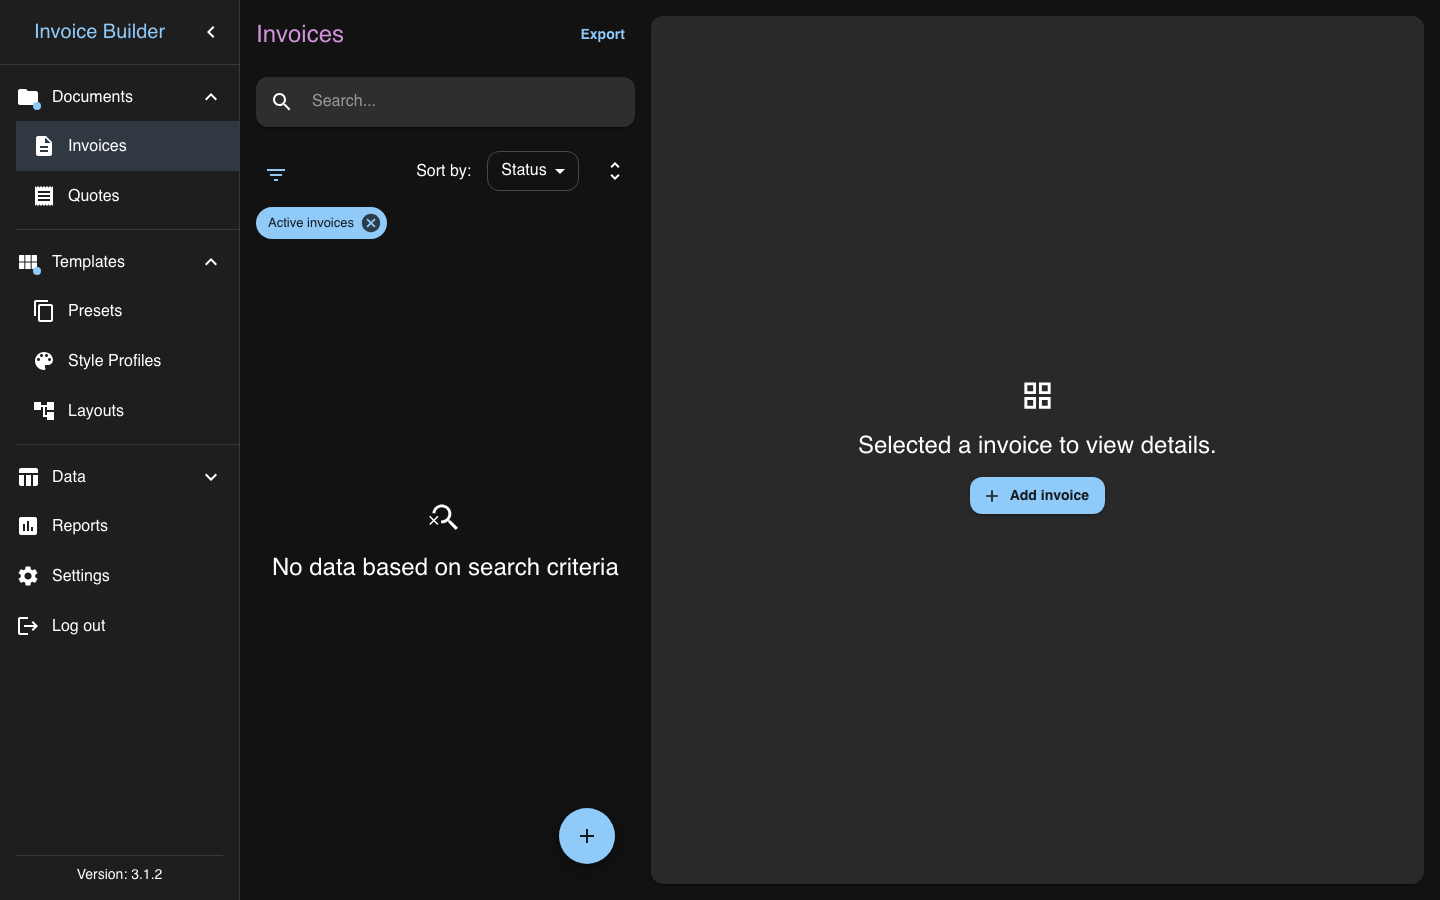
Task: Collapse the sidebar with the left chevron
Action: (211, 32)
